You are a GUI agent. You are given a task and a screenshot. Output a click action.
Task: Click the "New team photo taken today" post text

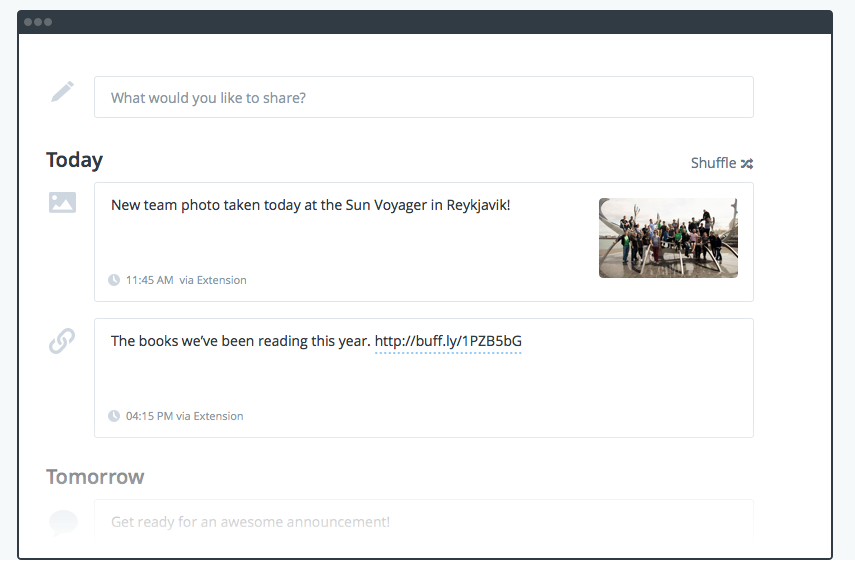(x=310, y=205)
